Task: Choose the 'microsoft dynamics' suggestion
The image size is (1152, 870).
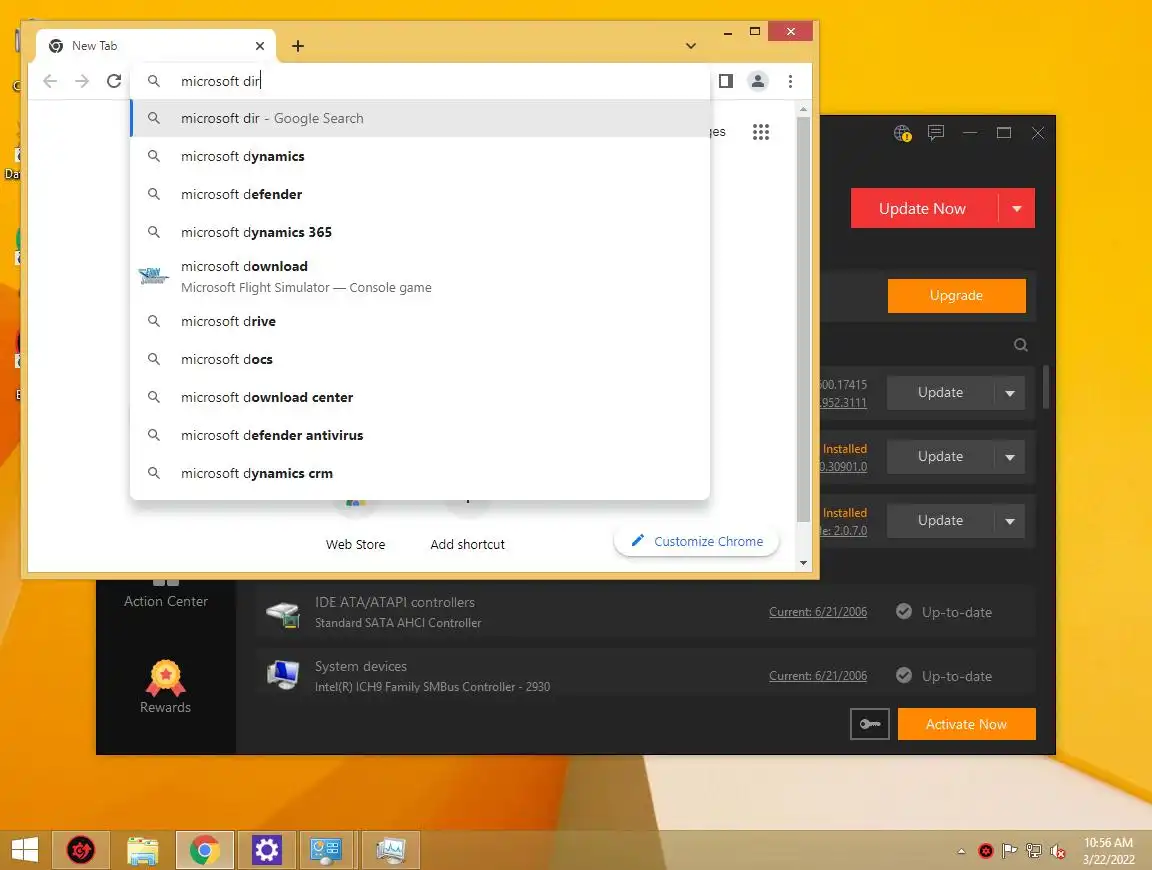Action: (420, 157)
